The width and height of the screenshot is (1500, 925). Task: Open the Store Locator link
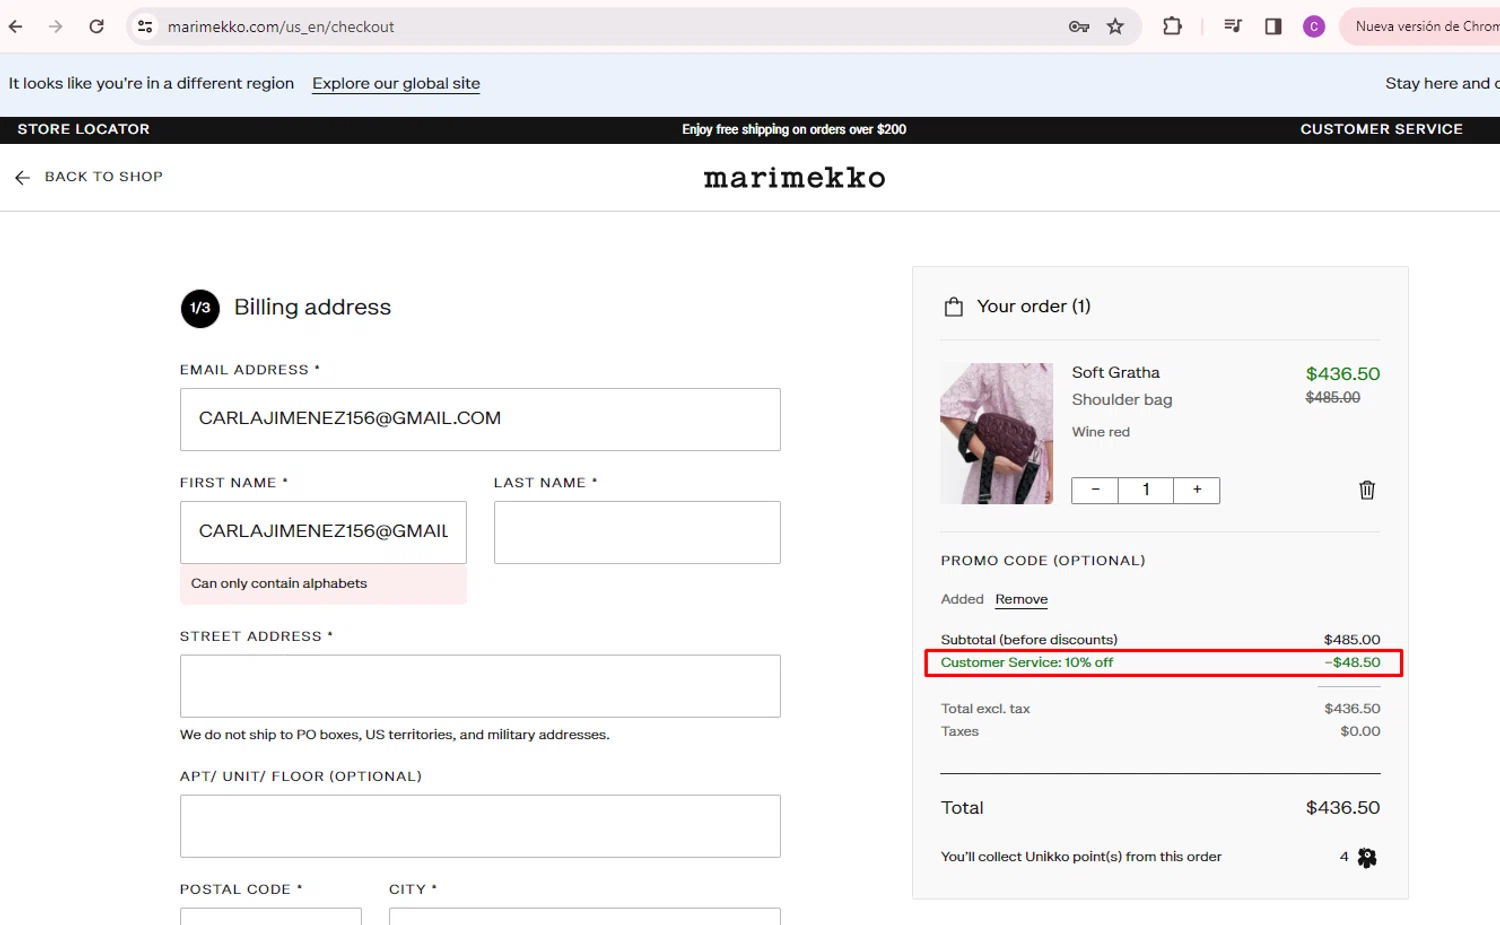pos(83,129)
